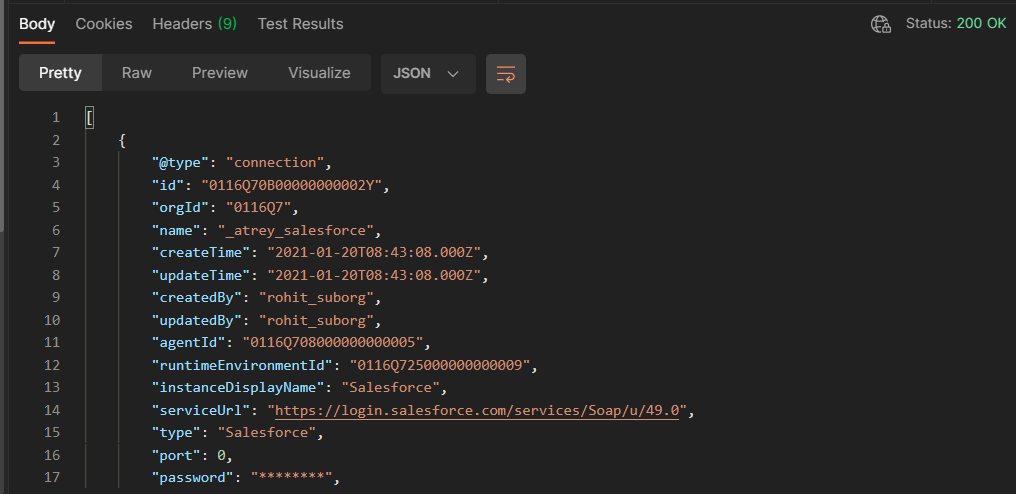Click the "@type" key on line 3
Viewport: 1016px width, 494px height.
180,163
